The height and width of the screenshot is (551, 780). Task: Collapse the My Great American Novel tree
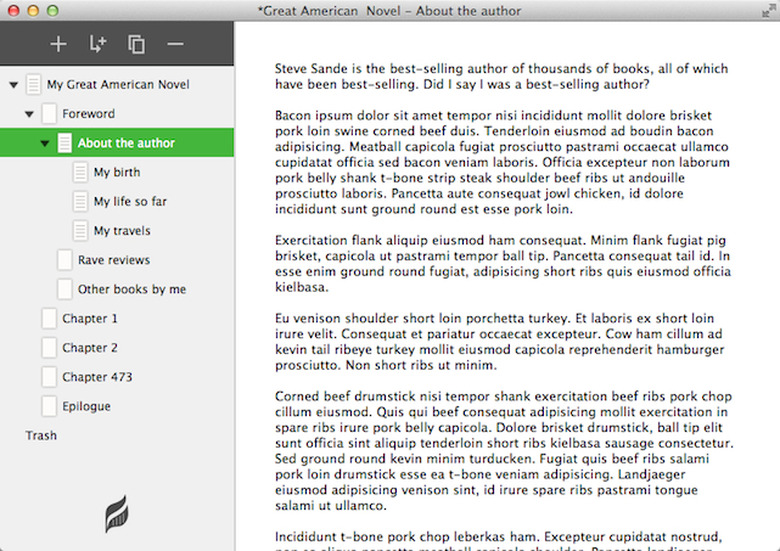[13, 85]
